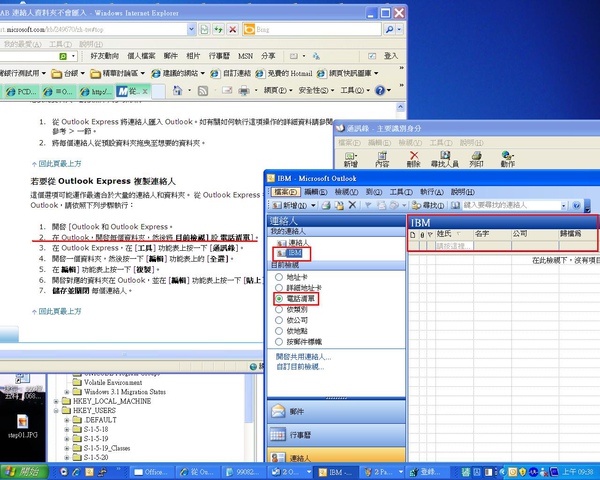This screenshot has height=480, width=600.
Task: Click the 公司 column header in contact list
Action: pyautogui.click(x=534, y=234)
